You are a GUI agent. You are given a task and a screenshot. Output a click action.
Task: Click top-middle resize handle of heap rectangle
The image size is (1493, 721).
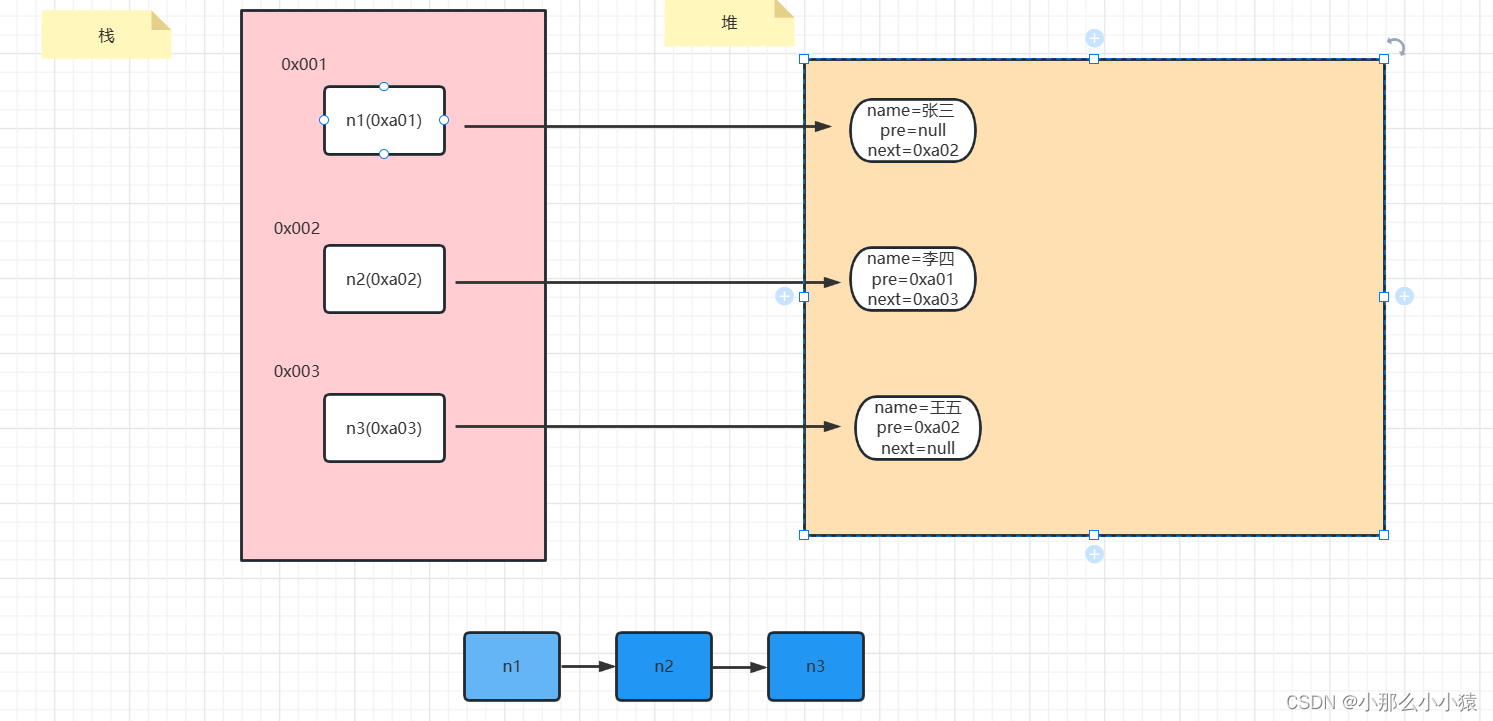pyautogui.click(x=1094, y=59)
